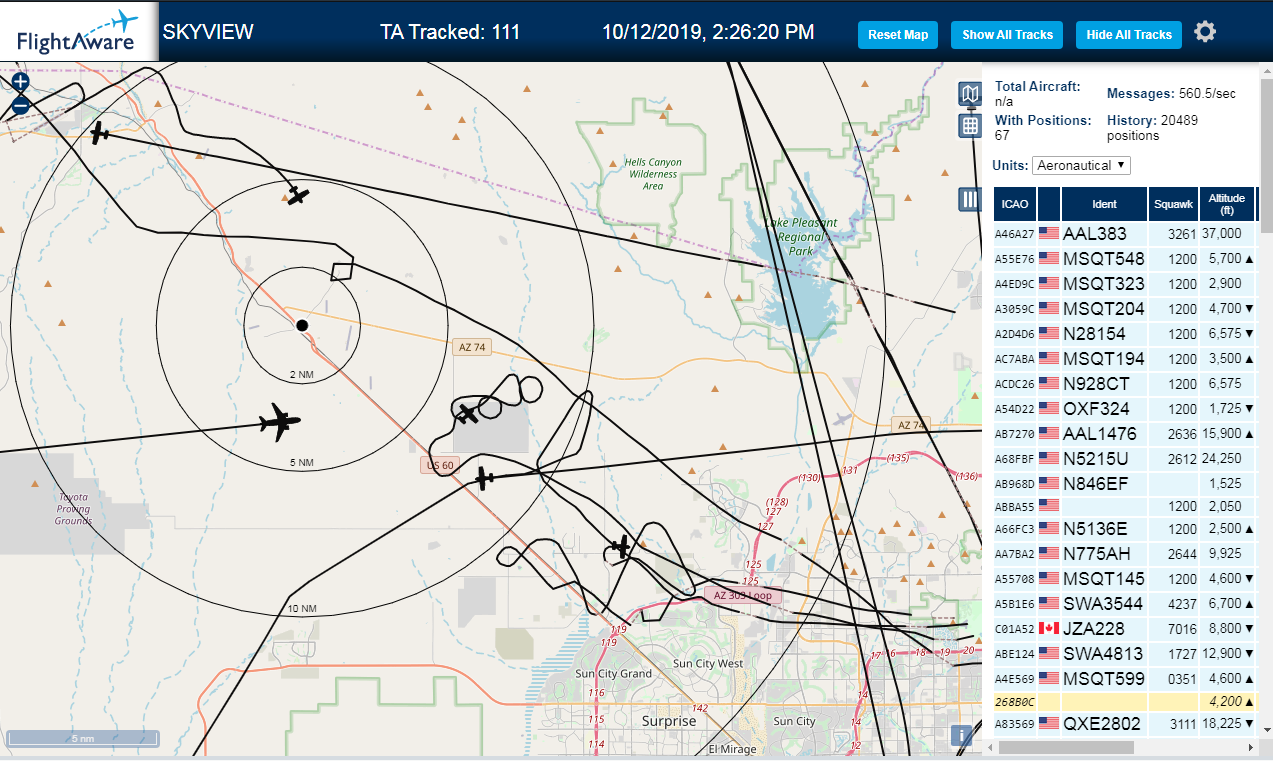Click the FlightAware logo
The height and width of the screenshot is (761, 1273).
point(78,32)
